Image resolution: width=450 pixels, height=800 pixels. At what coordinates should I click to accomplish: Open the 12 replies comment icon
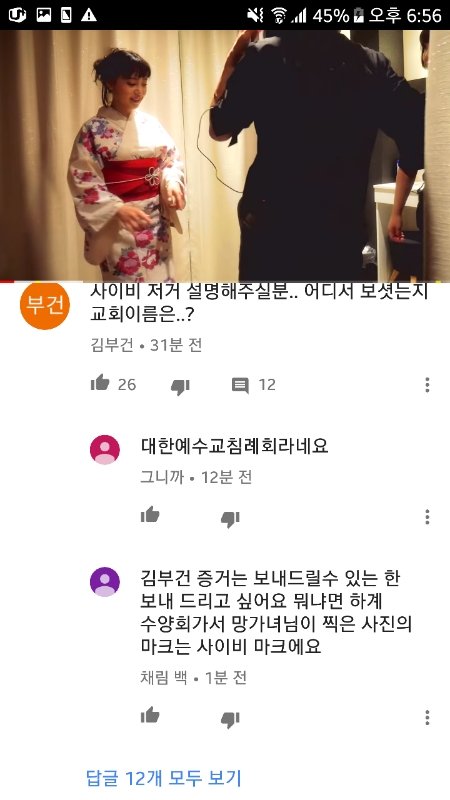click(x=240, y=385)
